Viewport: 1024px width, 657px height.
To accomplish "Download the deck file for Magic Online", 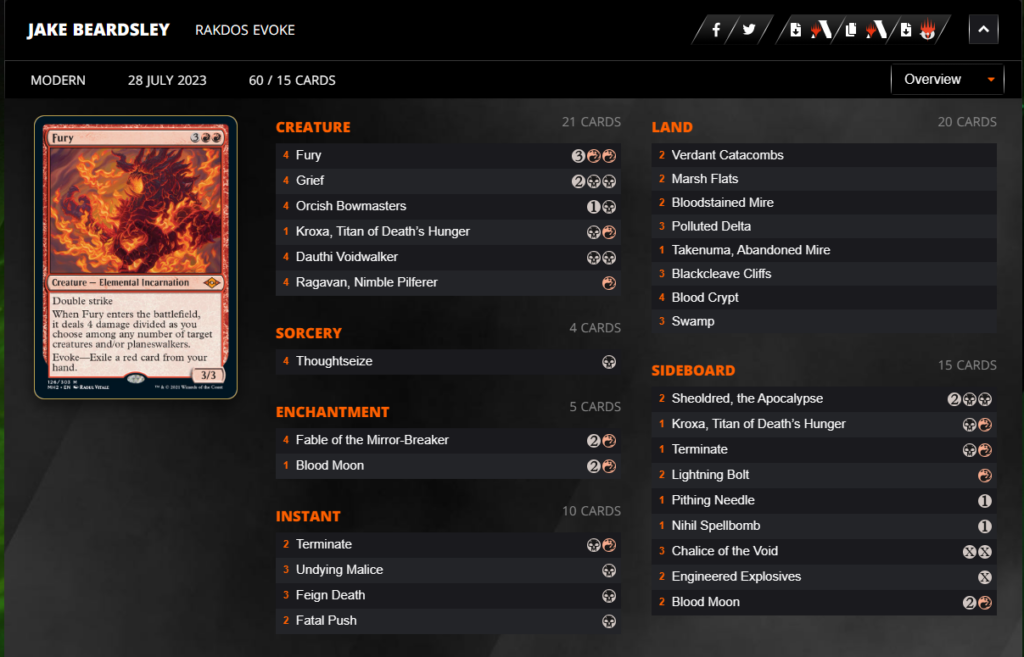I will pyautogui.click(x=918, y=30).
